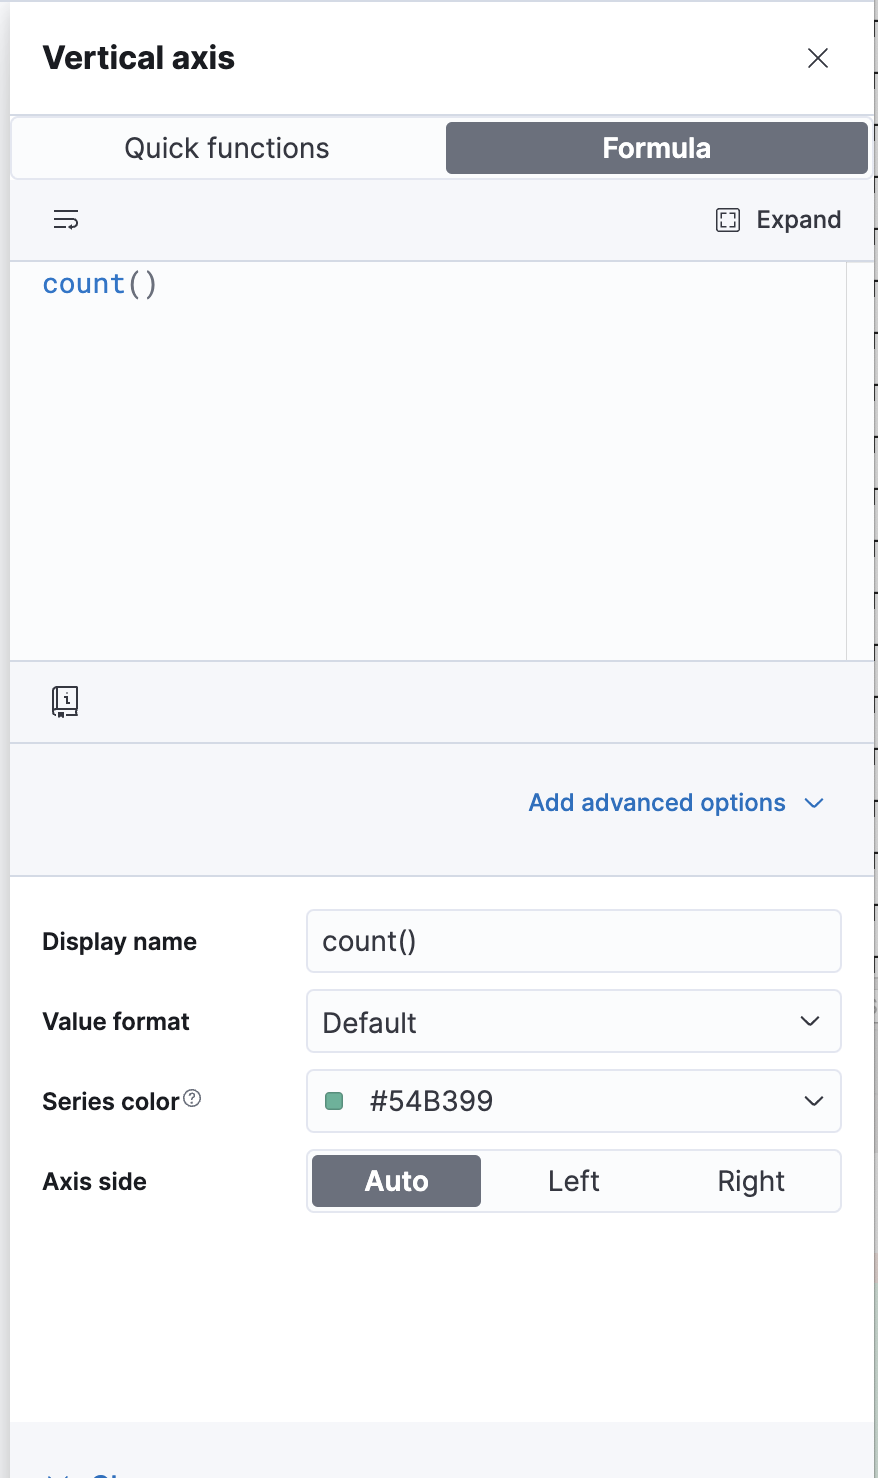Set Axis side to Left
The image size is (878, 1478).
574,1181
